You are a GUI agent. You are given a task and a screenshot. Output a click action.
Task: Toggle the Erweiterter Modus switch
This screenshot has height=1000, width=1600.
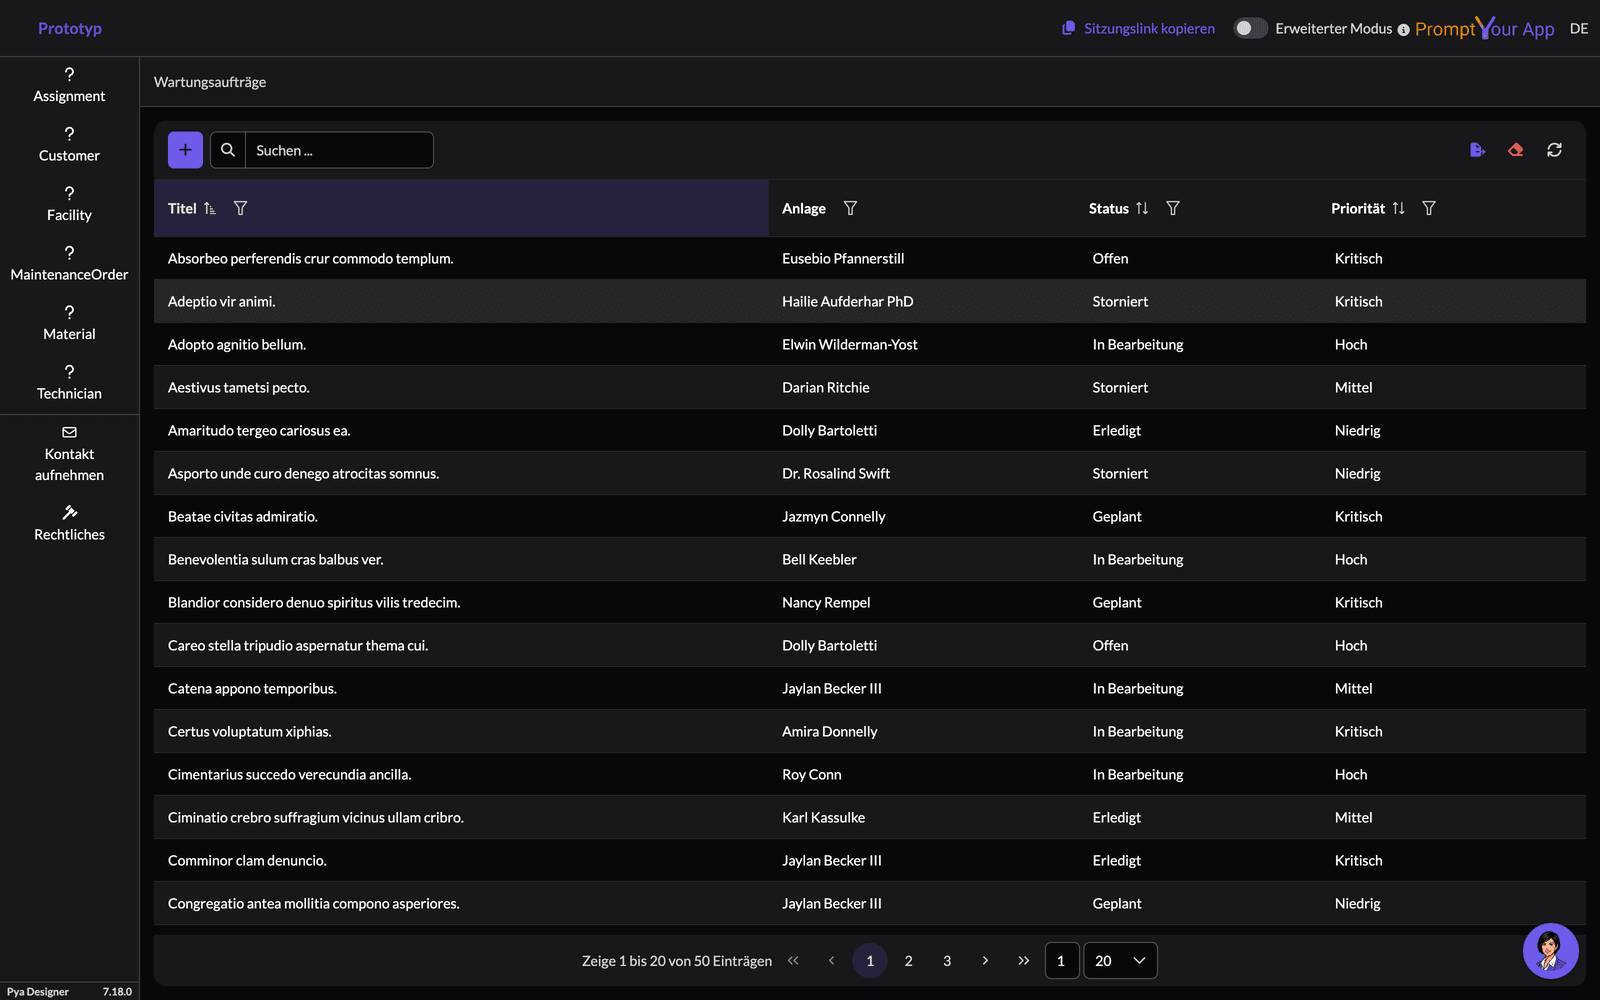[1250, 28]
